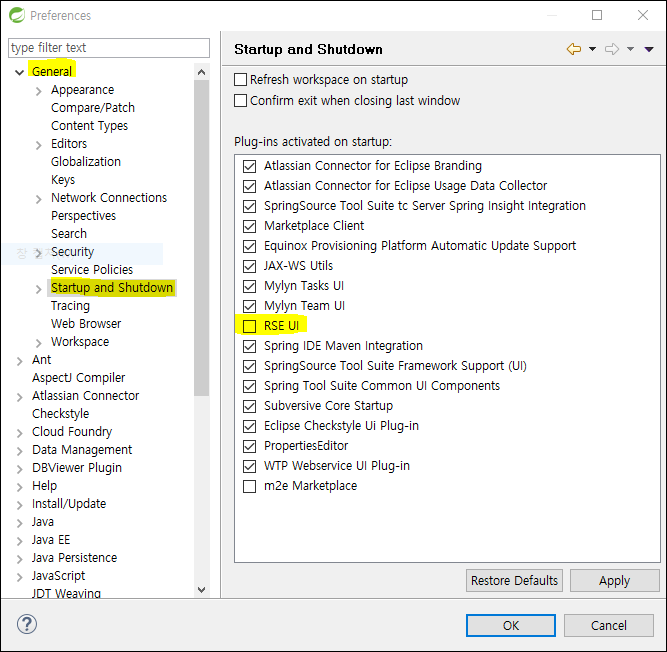667x652 pixels.
Task: Uncheck Mylyn Tasks UI
Action: (249, 286)
